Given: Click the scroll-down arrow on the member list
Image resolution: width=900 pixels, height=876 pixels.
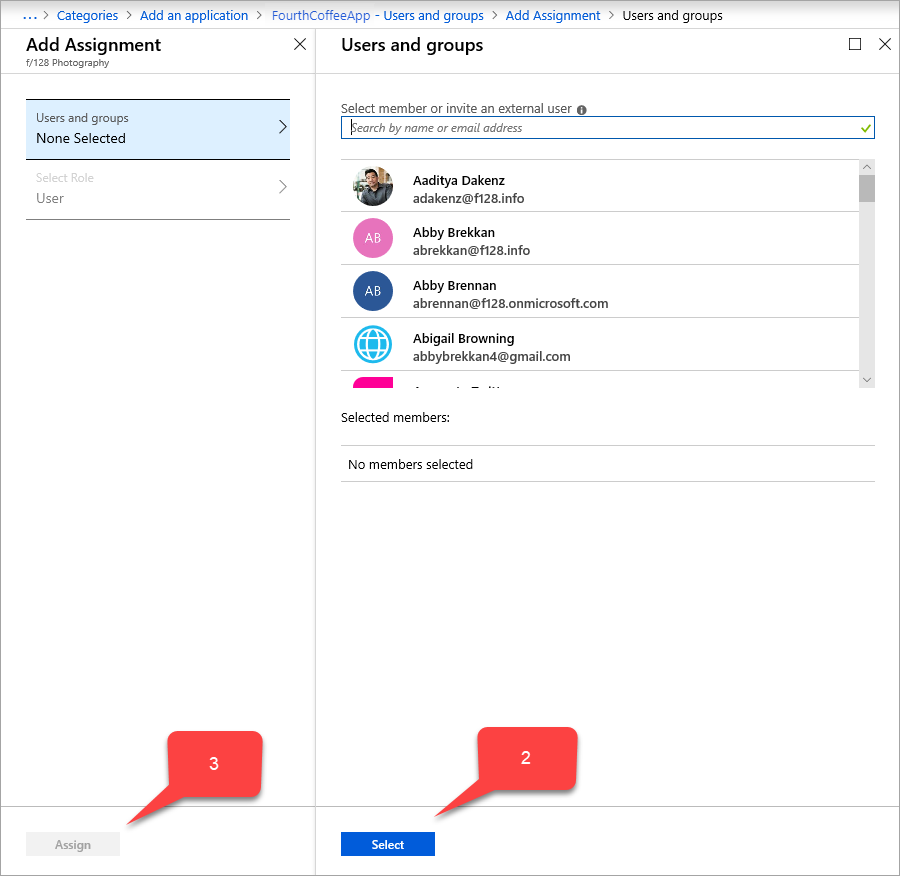Looking at the screenshot, I should point(867,380).
